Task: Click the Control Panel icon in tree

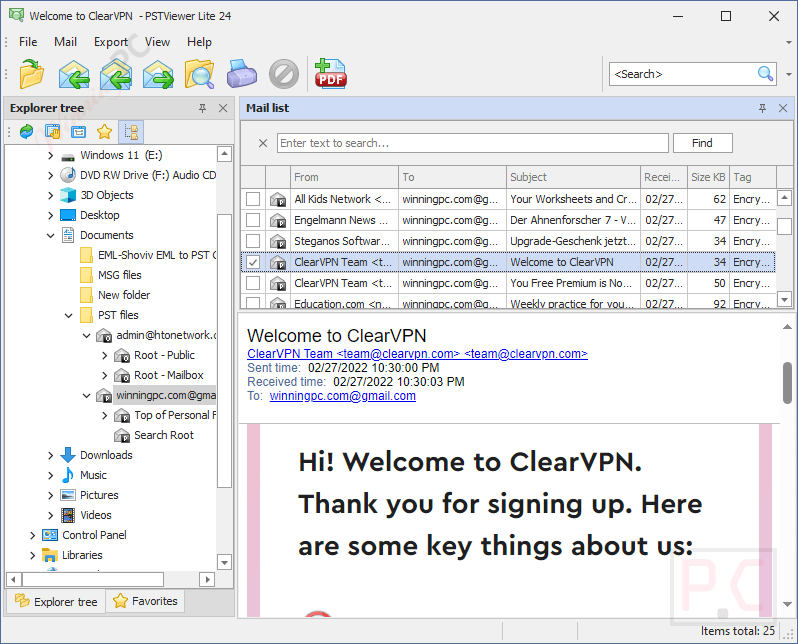Action: [x=50, y=535]
